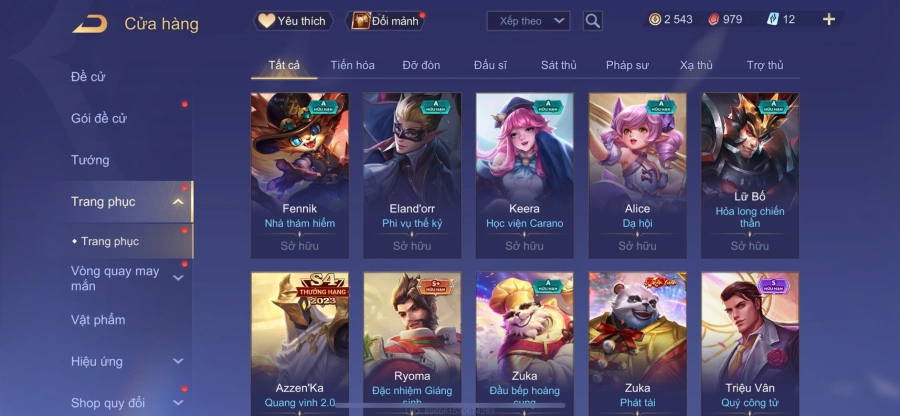The width and height of the screenshot is (900, 416).
Task: Open Yêu thích favorites heart
Action: (x=266, y=21)
